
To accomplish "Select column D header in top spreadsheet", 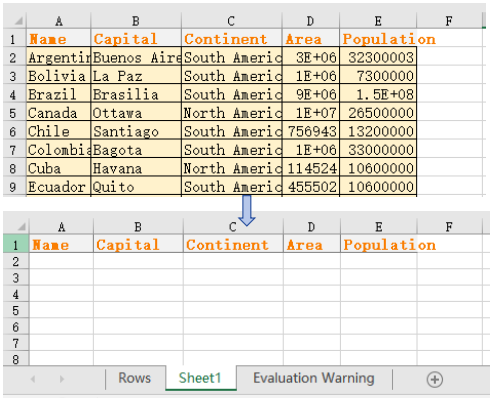I will pyautogui.click(x=311, y=21).
